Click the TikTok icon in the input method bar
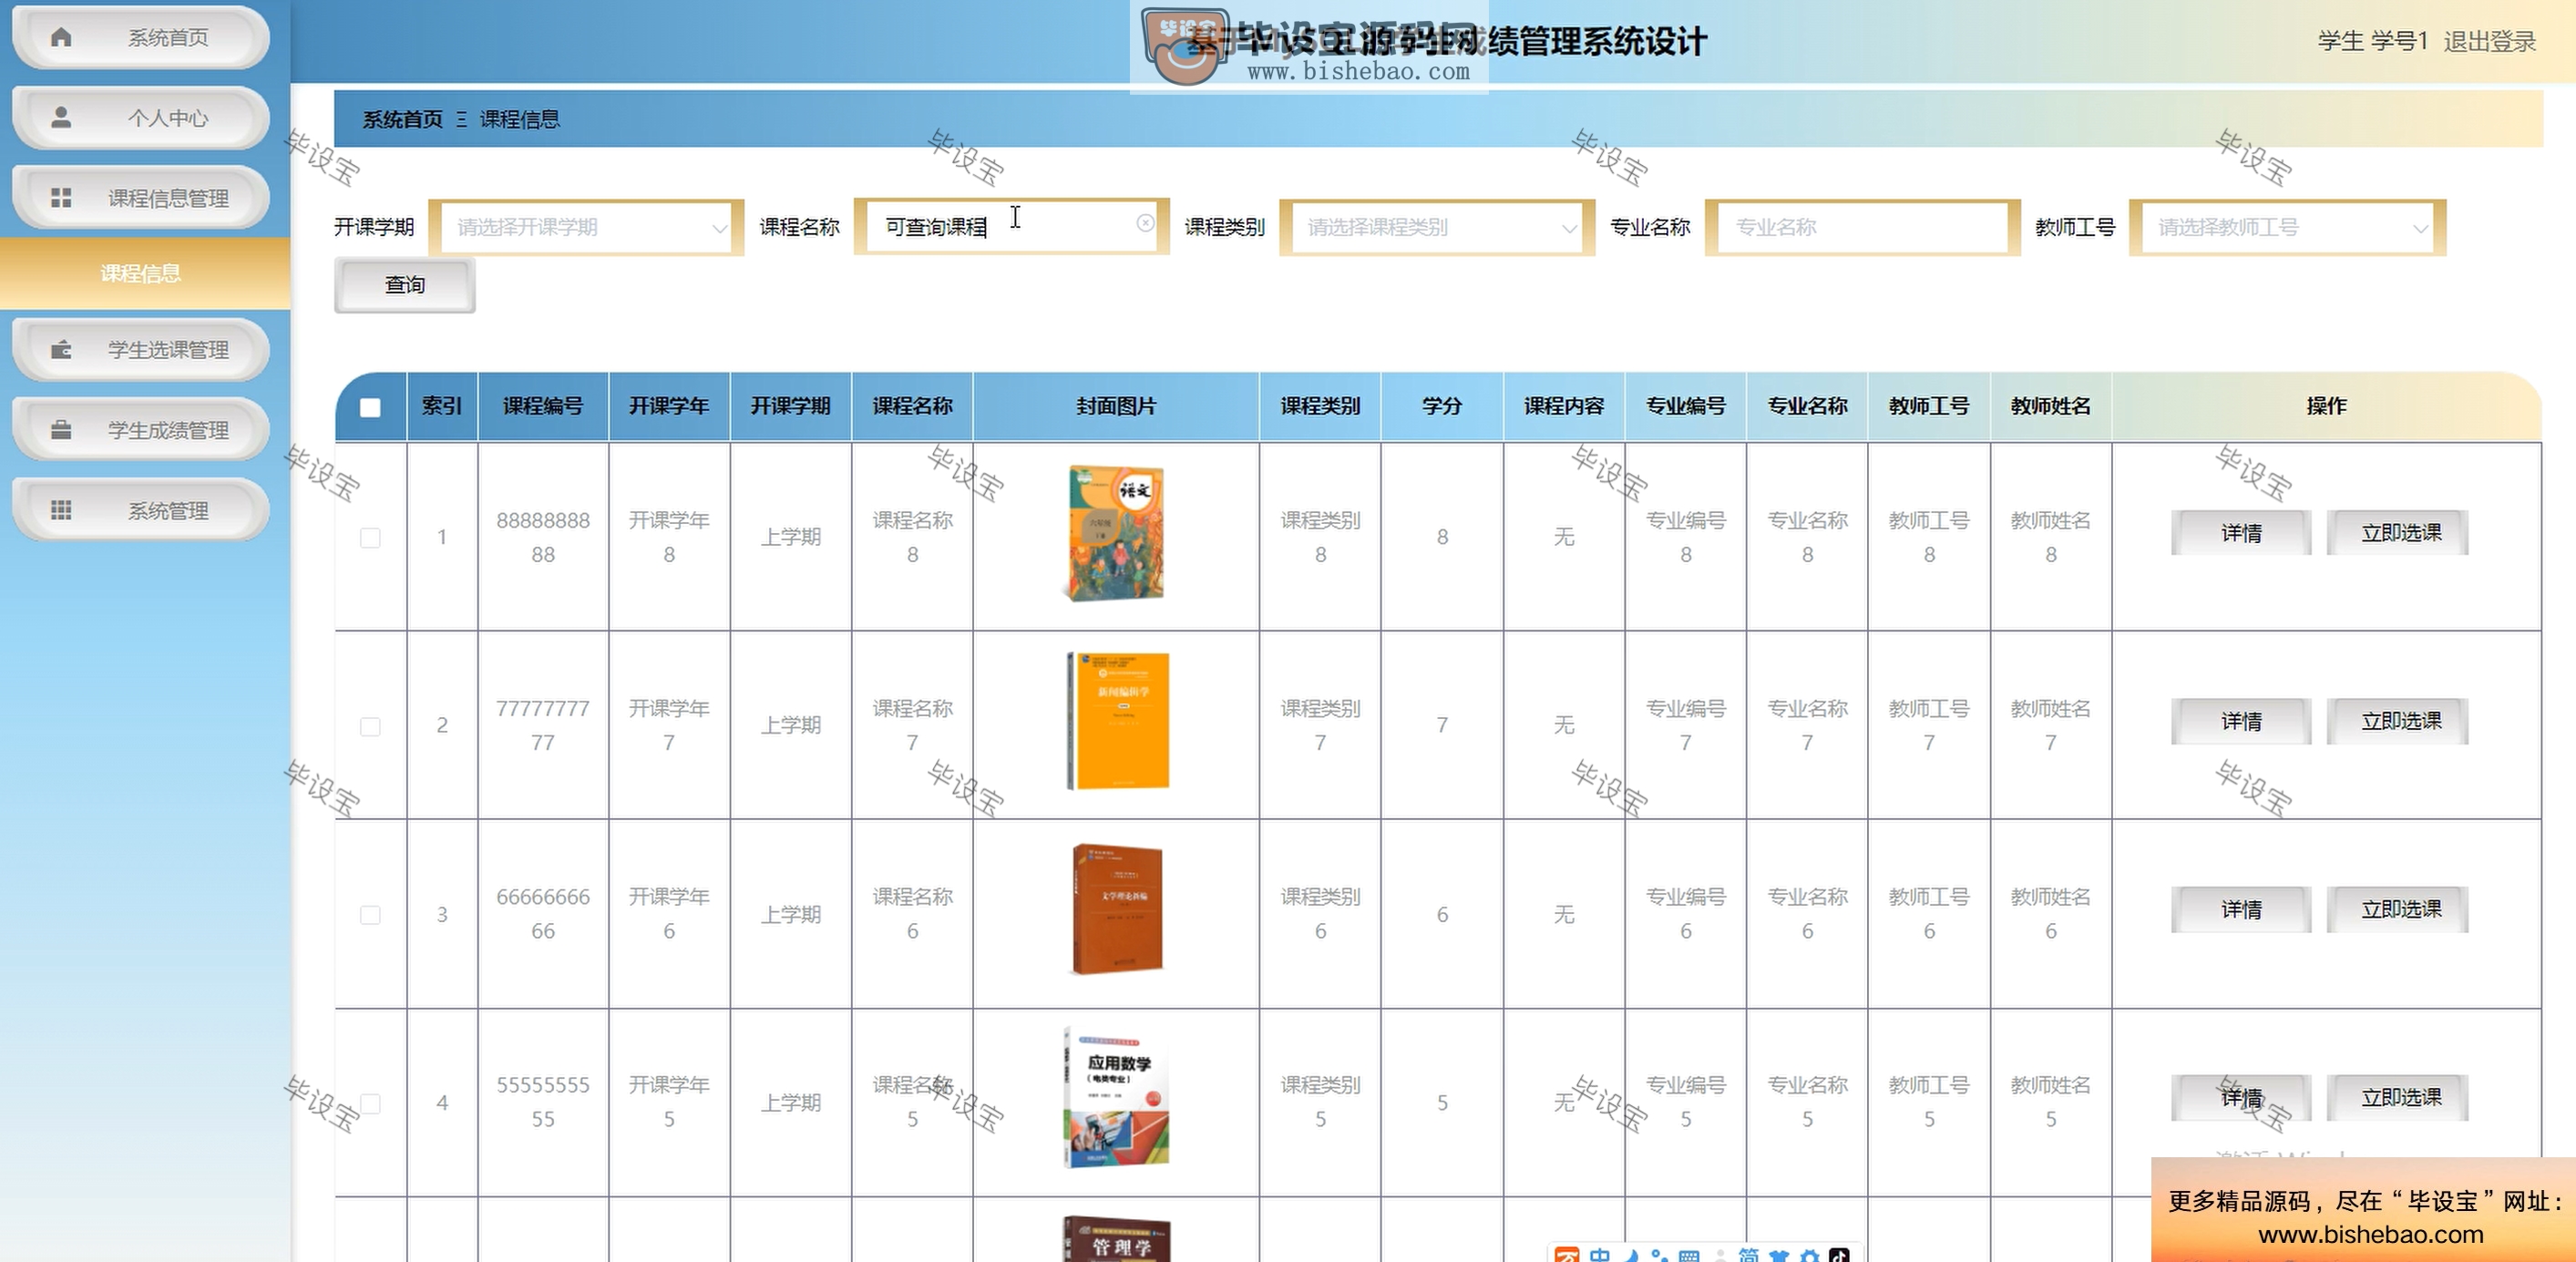Screen dimensions: 2576x1262 click(1839, 1255)
